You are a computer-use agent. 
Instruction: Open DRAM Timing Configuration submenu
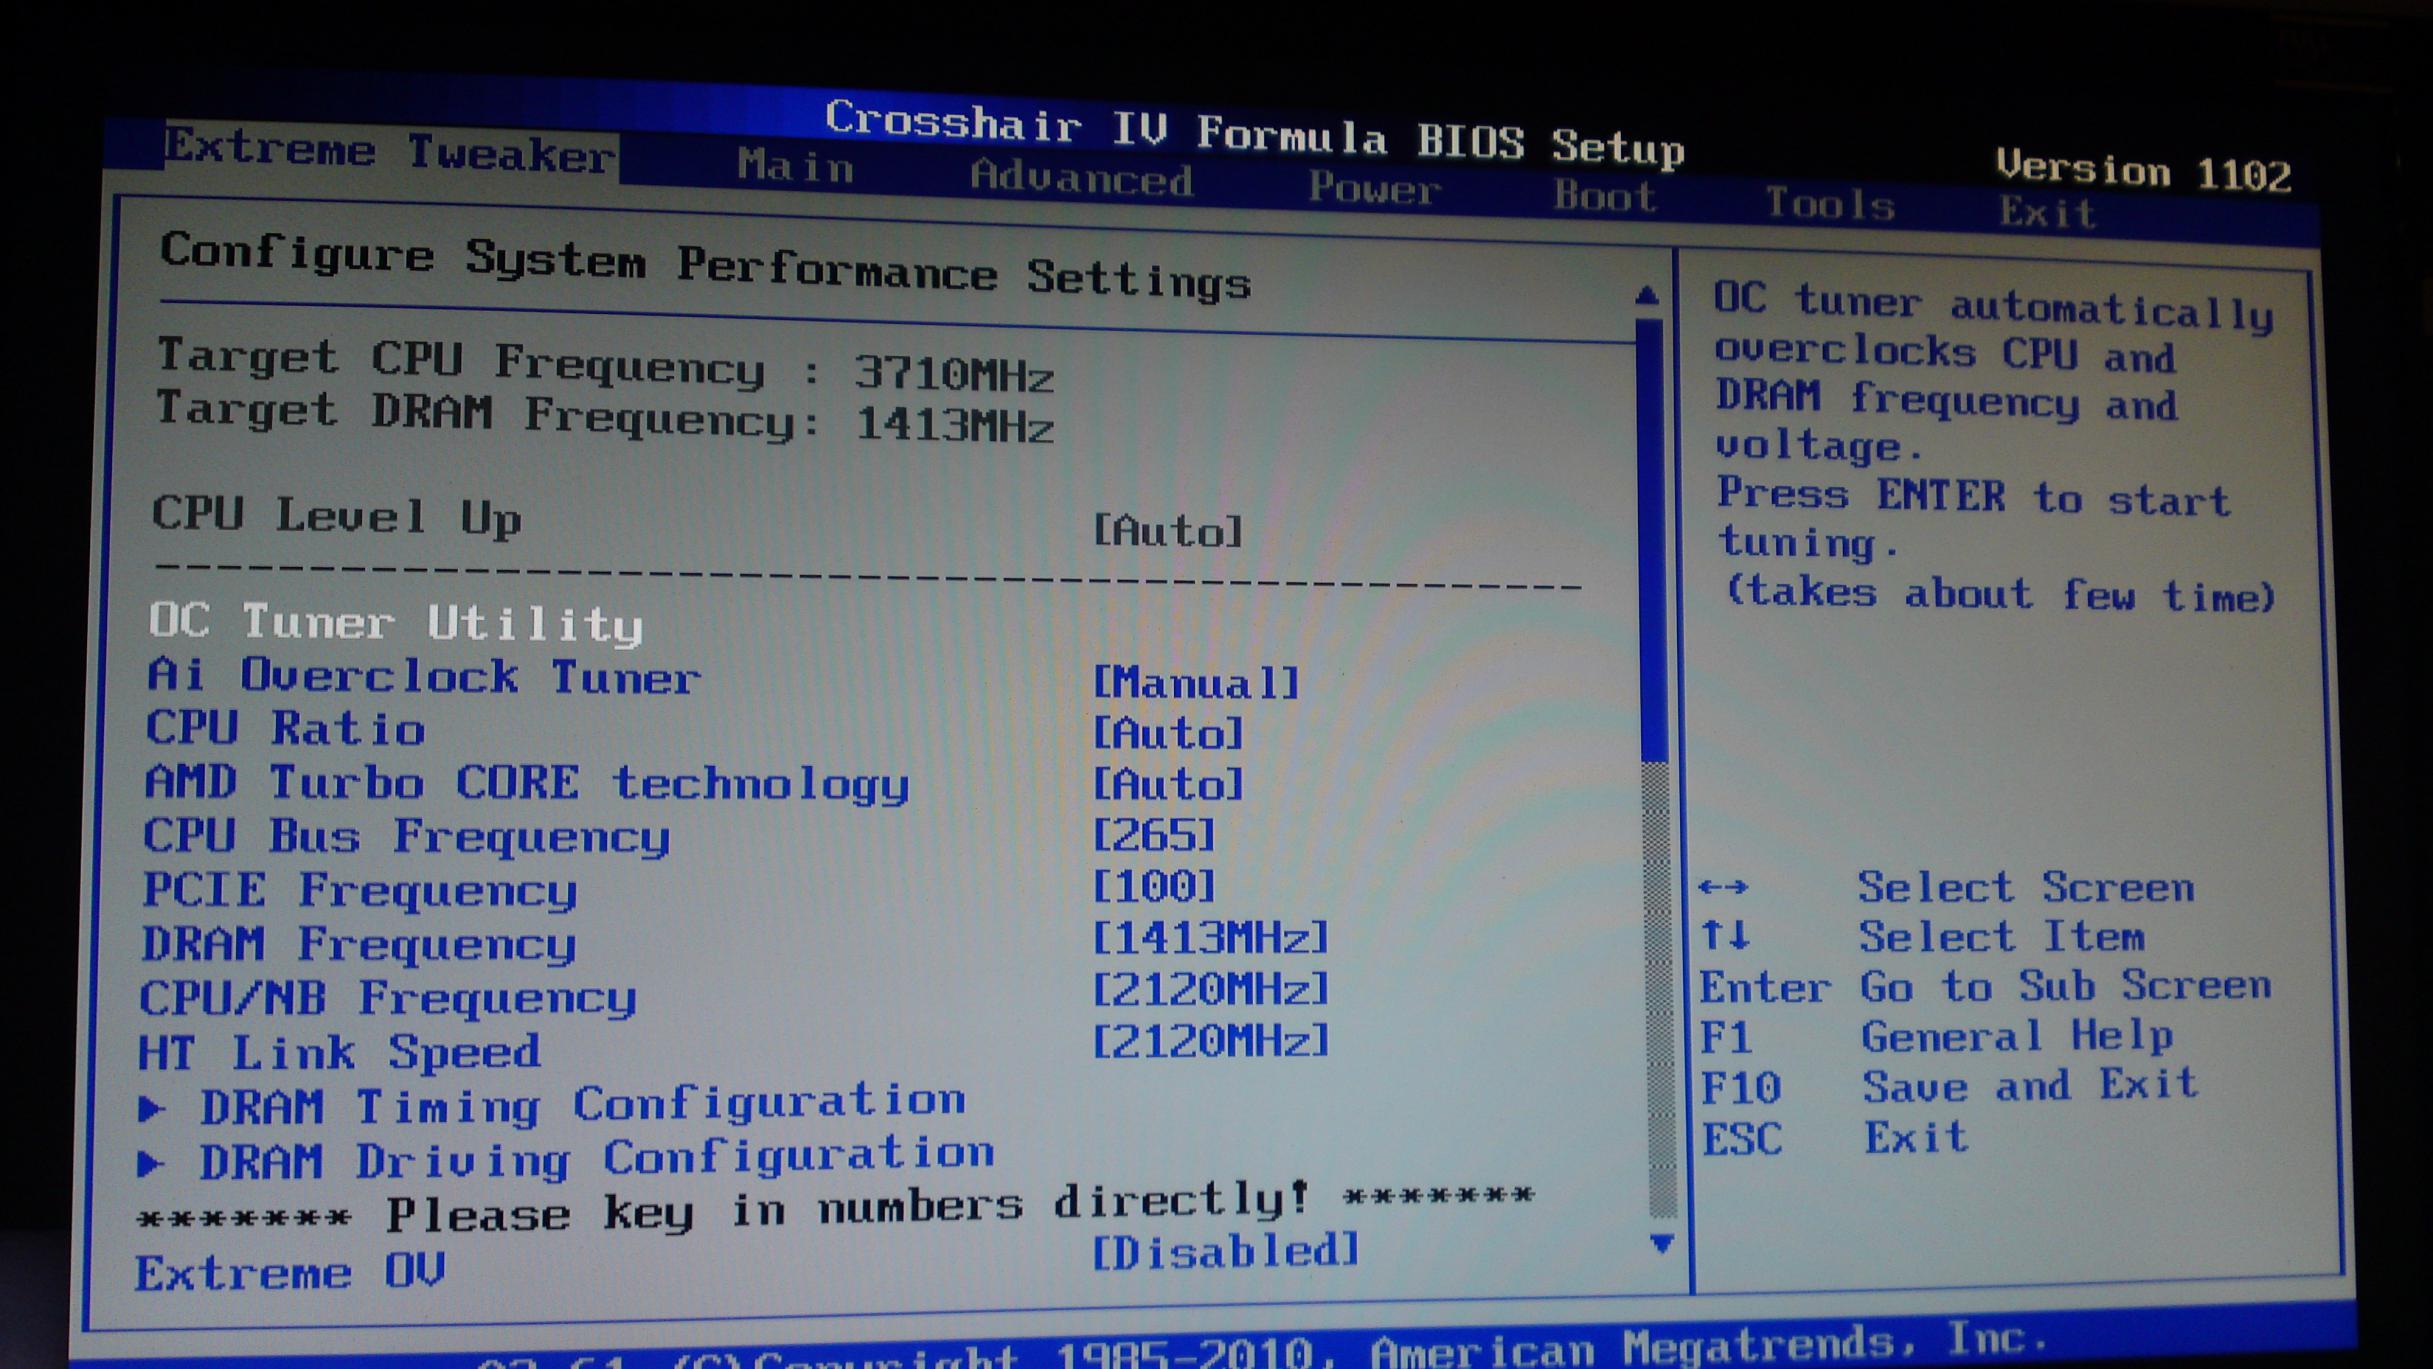pos(582,1104)
